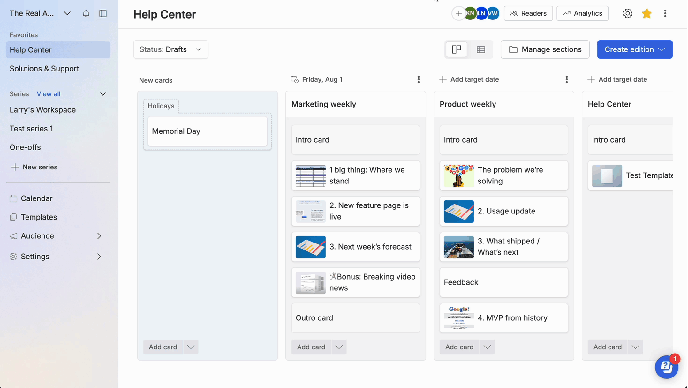Click the Analytics button
This screenshot has height=388, width=688.
pyautogui.click(x=582, y=14)
